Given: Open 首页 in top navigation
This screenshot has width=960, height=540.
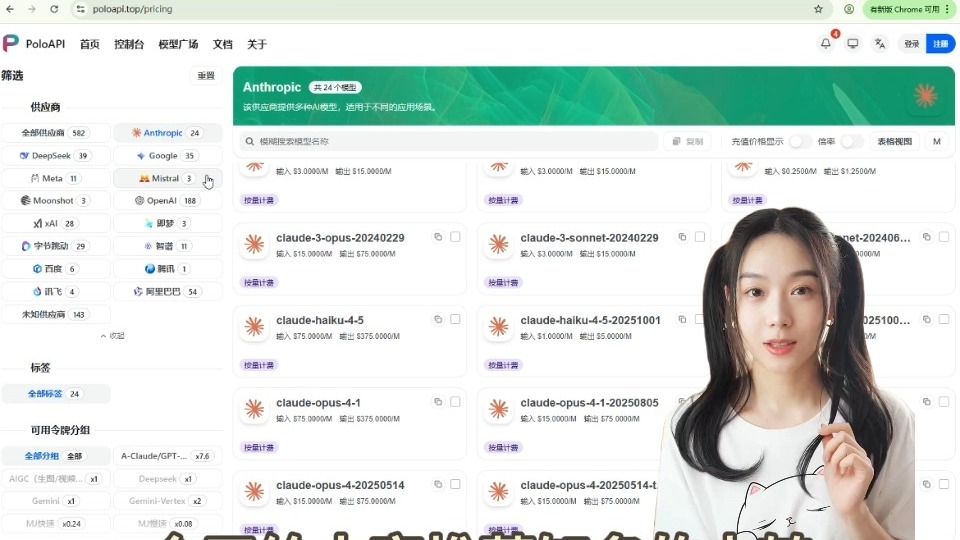Looking at the screenshot, I should (x=89, y=44).
